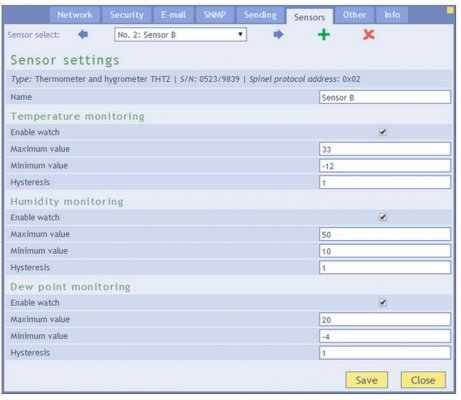
Task: Open the Sensor select dropdown
Action: (180, 35)
